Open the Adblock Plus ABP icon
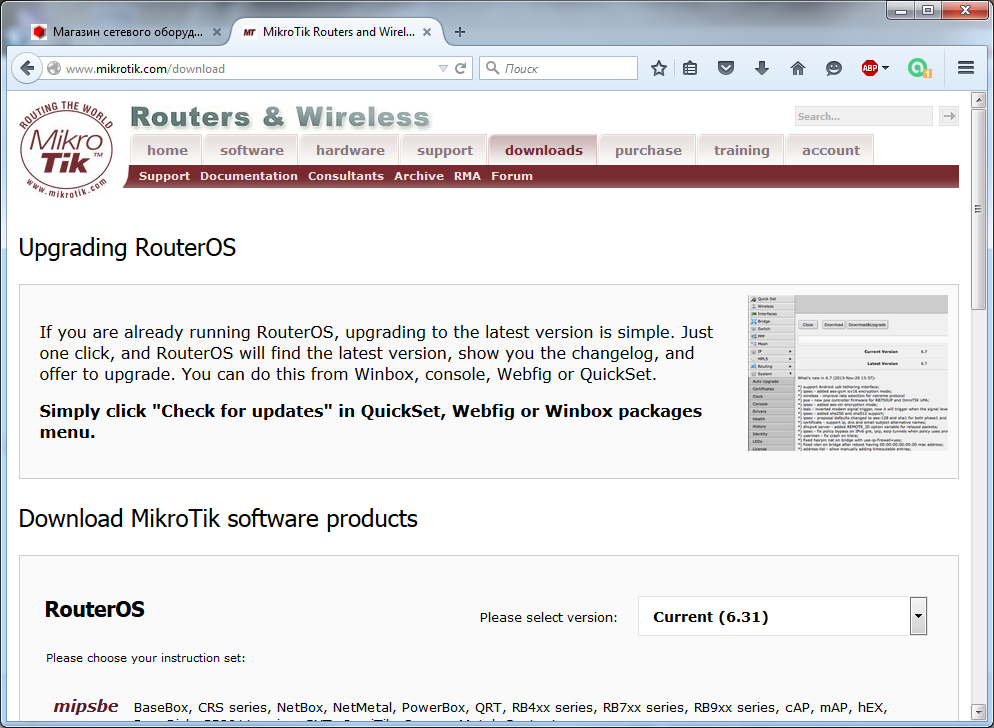The height and width of the screenshot is (728, 994). (x=869, y=68)
